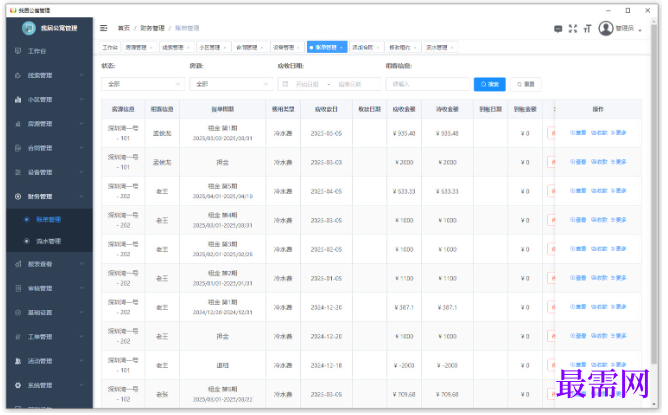Open 工作台 icon in the sidebar
Viewport: 668px width, 415px height.
[18, 51]
